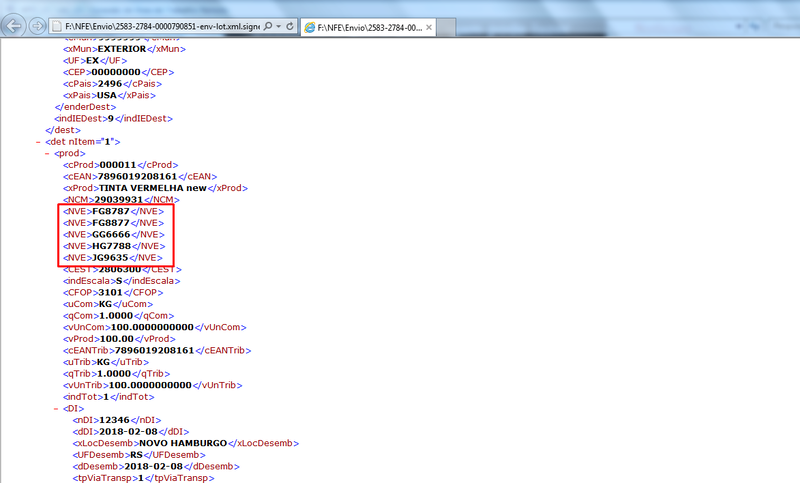Image resolution: width=800 pixels, height=483 pixels.
Task: Select the qCom value 1.0000
Action: (x=116, y=316)
